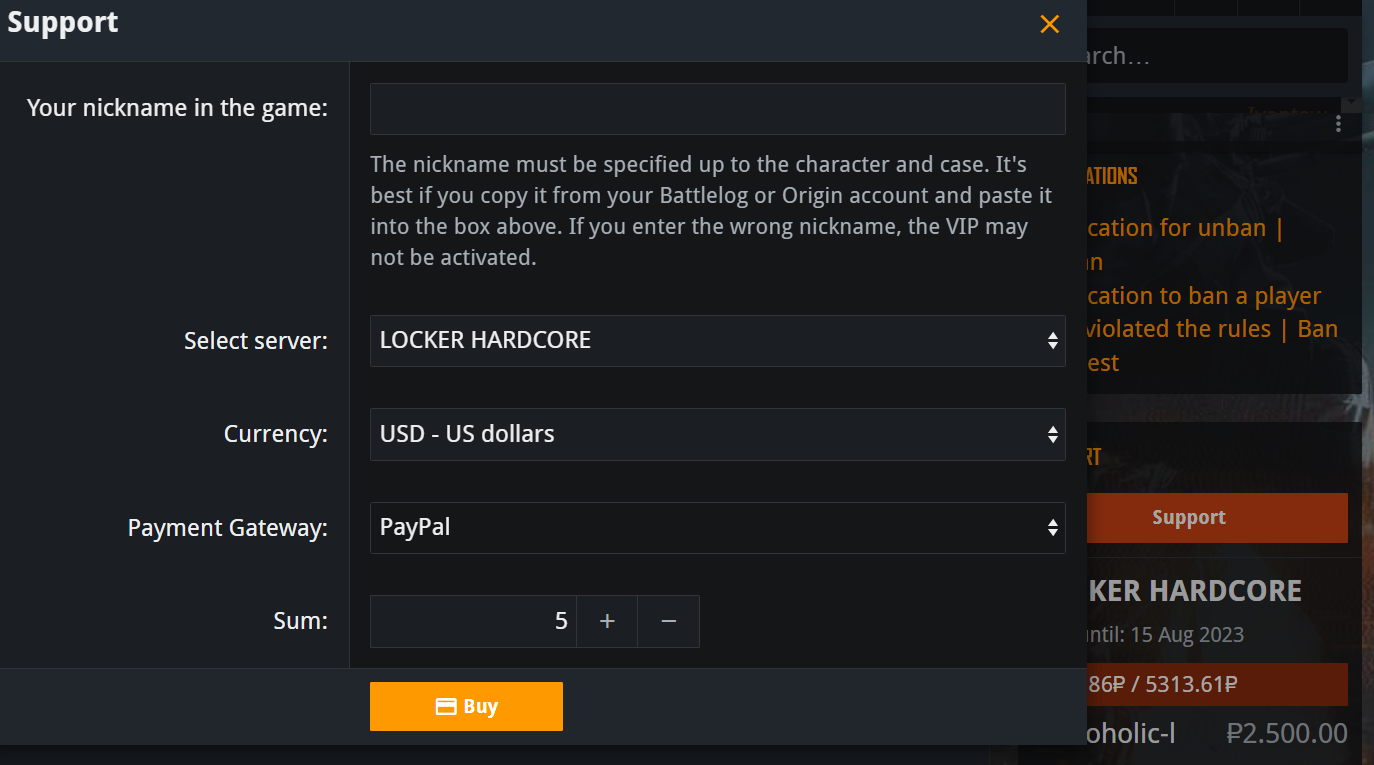Click the plus icon to increase Sum
This screenshot has width=1374, height=765.
(x=607, y=622)
